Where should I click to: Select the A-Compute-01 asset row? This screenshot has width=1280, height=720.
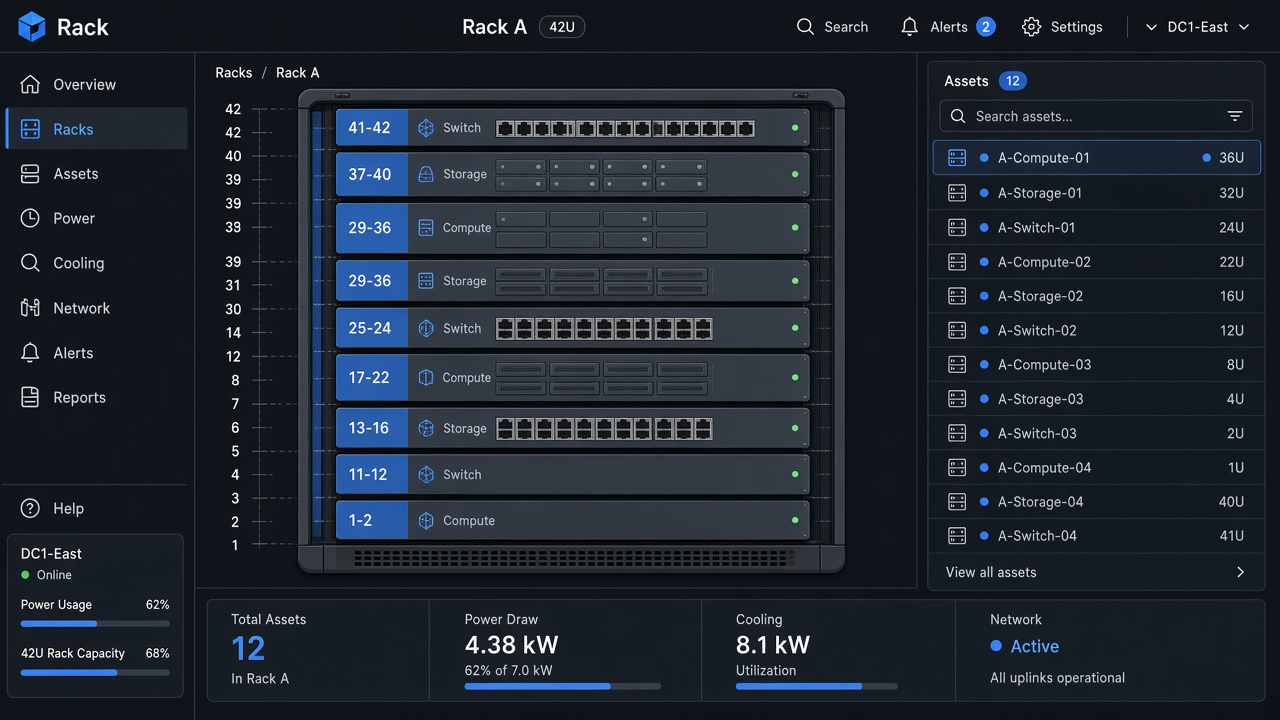pos(1096,158)
